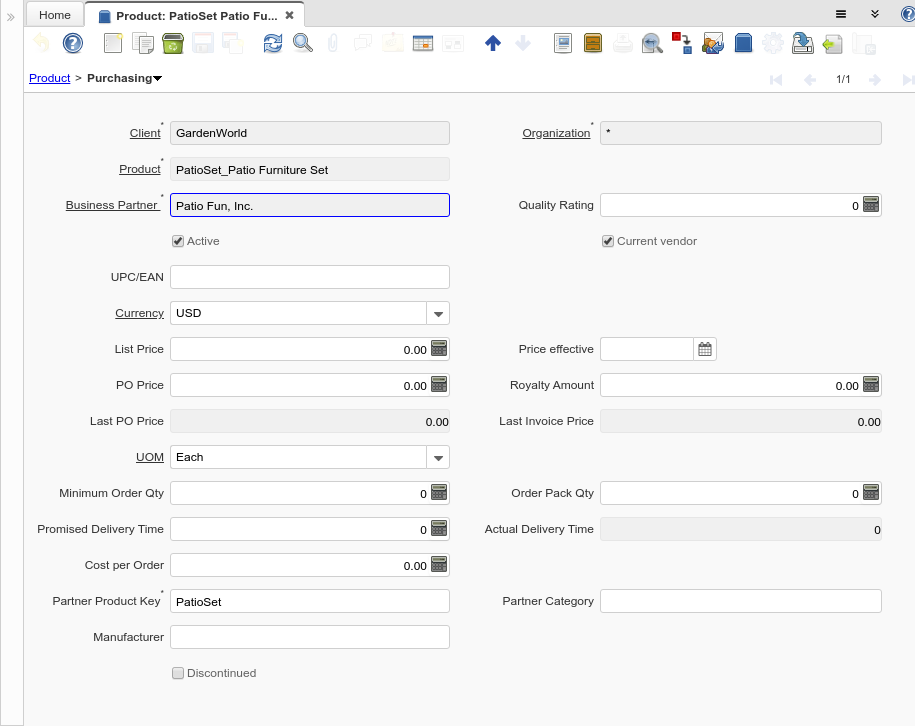This screenshot has height=726, width=915.
Task: Open record lookup with magnifier icon
Action: 302,43
